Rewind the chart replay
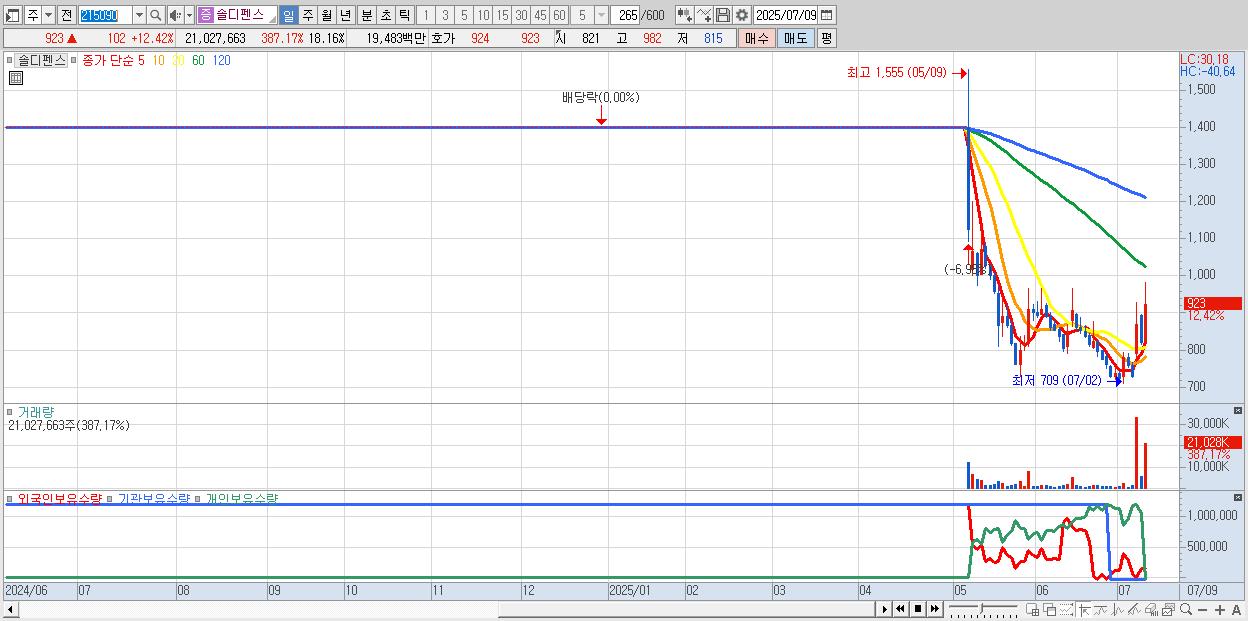Screen dimensions: 1248x621 900,609
